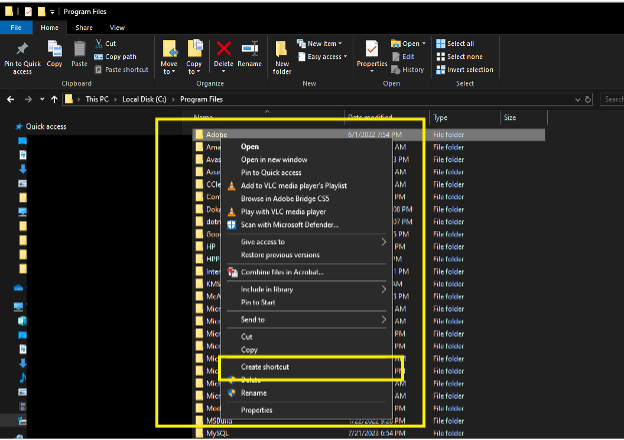Expand the New item dropdown
The image size is (624, 440).
(319, 43)
